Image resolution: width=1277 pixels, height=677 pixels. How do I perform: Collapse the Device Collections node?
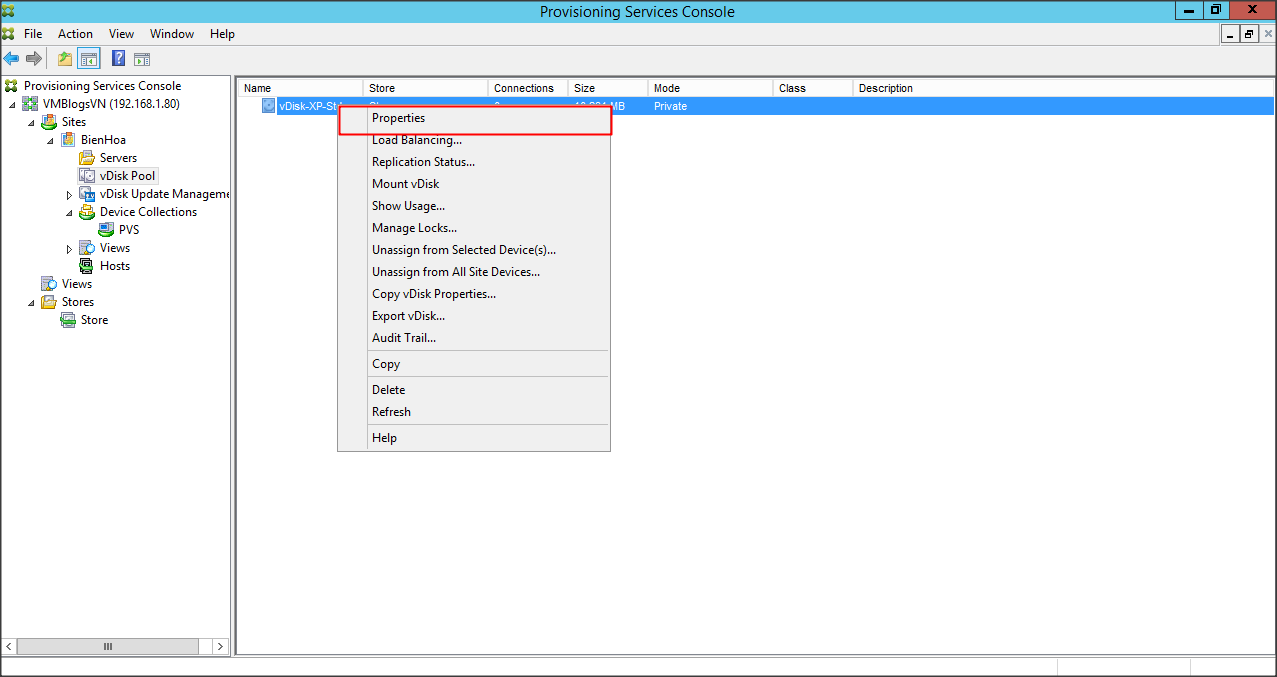coord(69,212)
